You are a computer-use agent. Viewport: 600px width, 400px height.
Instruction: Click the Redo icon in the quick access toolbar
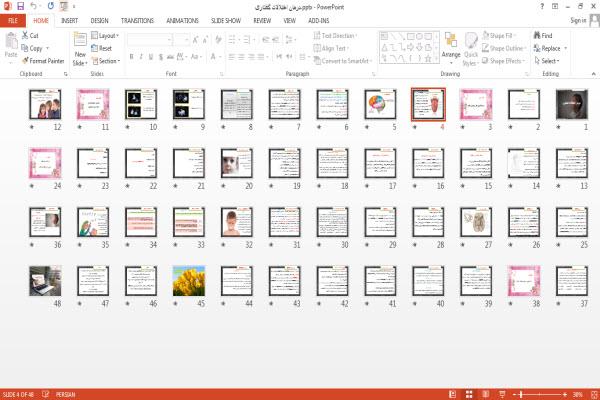(51, 6)
